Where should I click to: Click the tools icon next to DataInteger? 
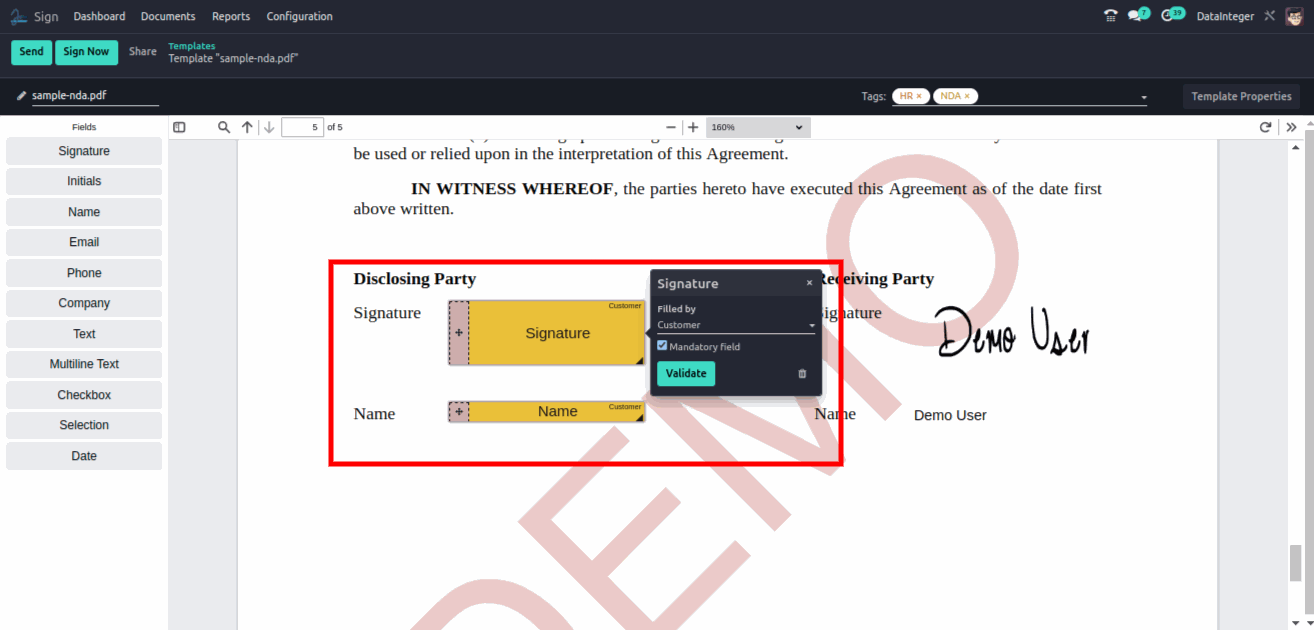click(1269, 15)
